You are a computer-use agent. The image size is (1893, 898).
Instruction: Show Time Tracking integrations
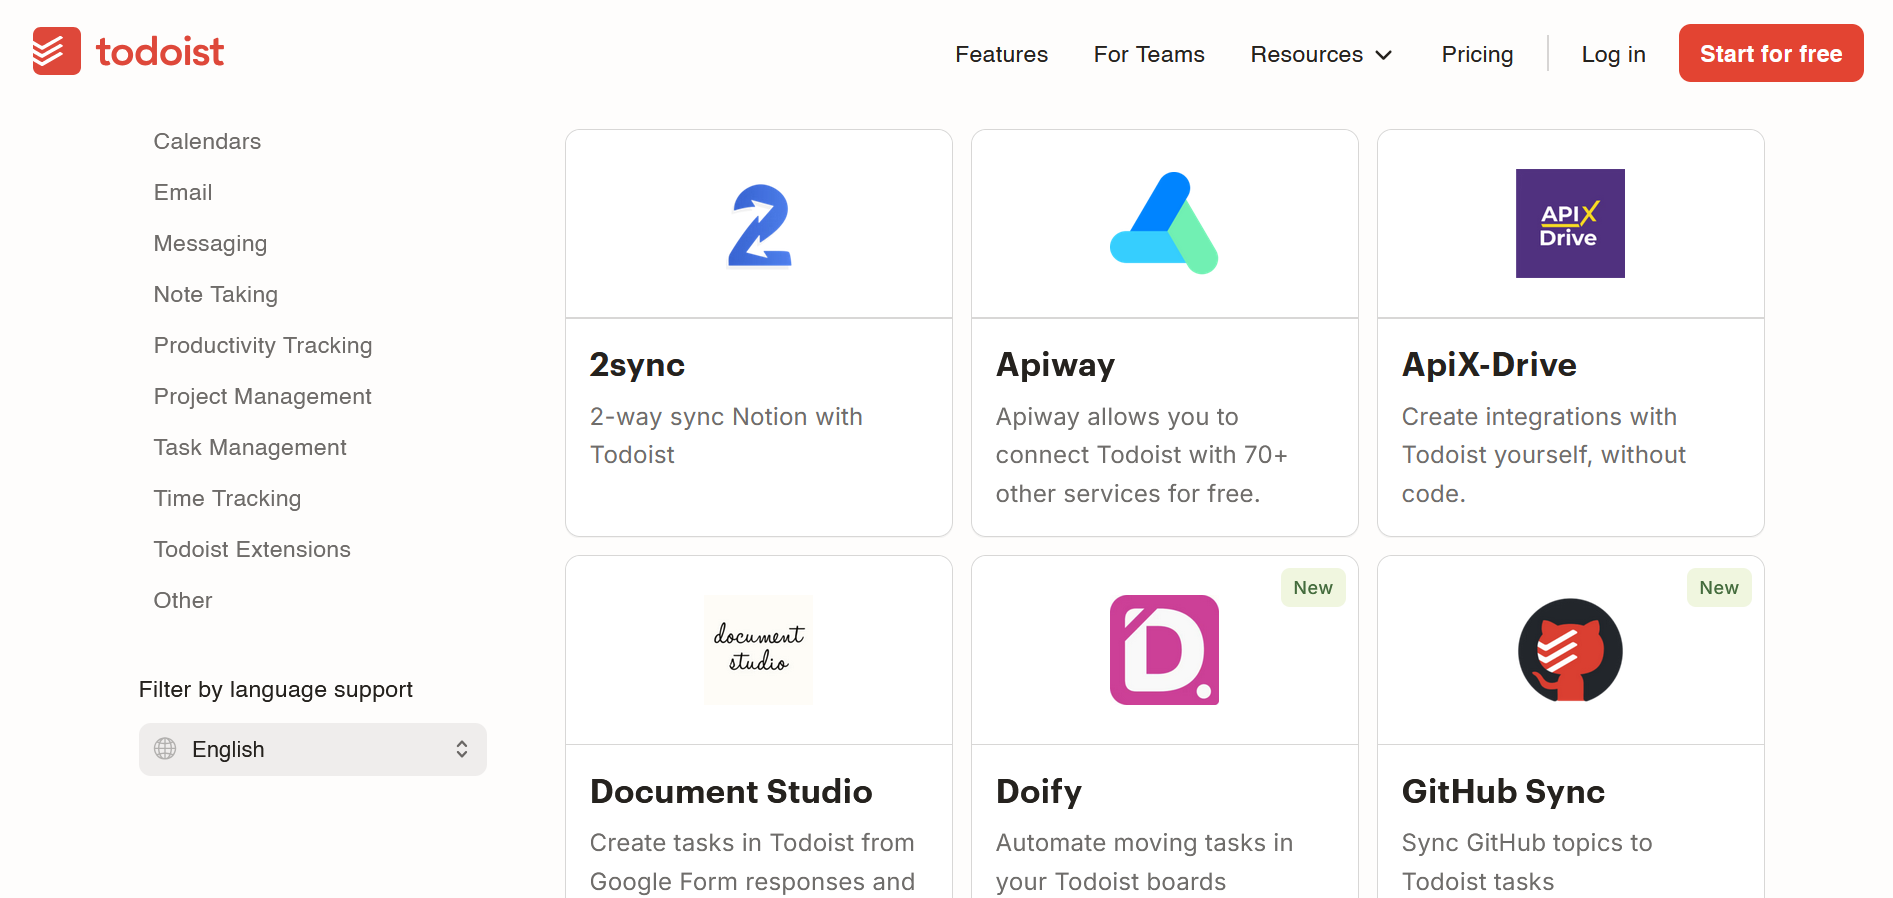pos(227,498)
